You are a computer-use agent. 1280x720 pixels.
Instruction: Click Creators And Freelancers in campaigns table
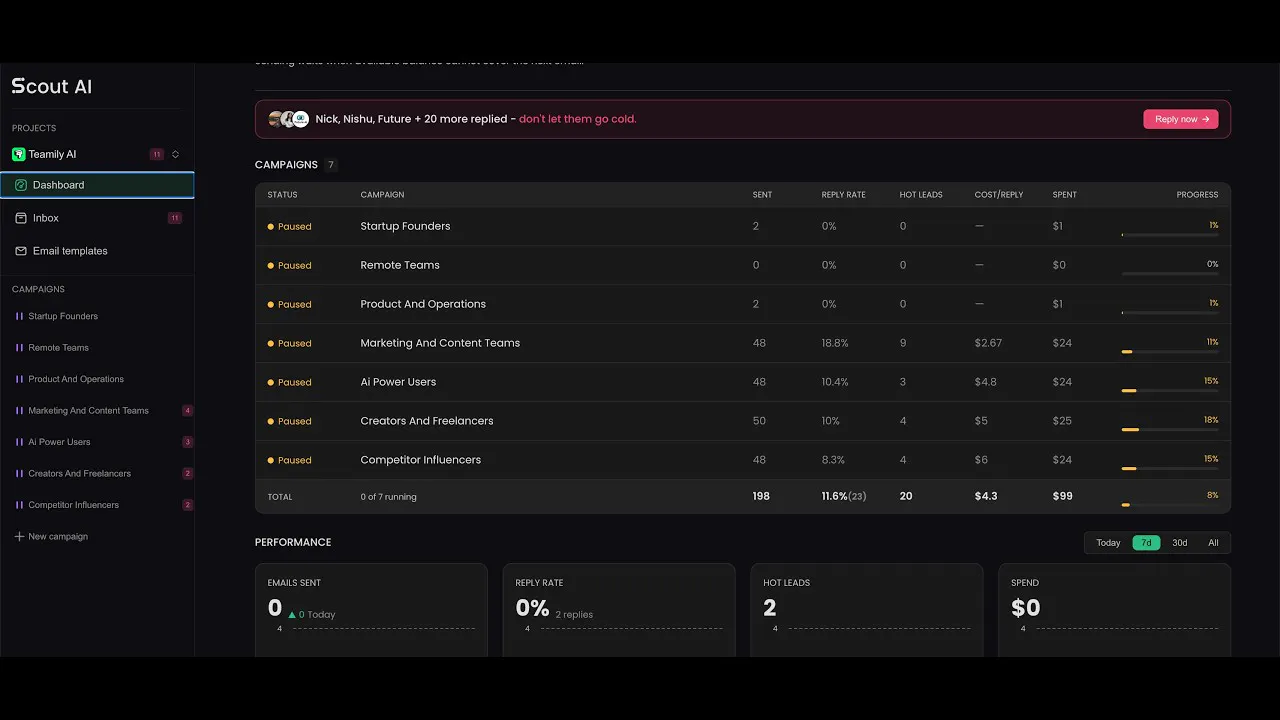coord(427,421)
